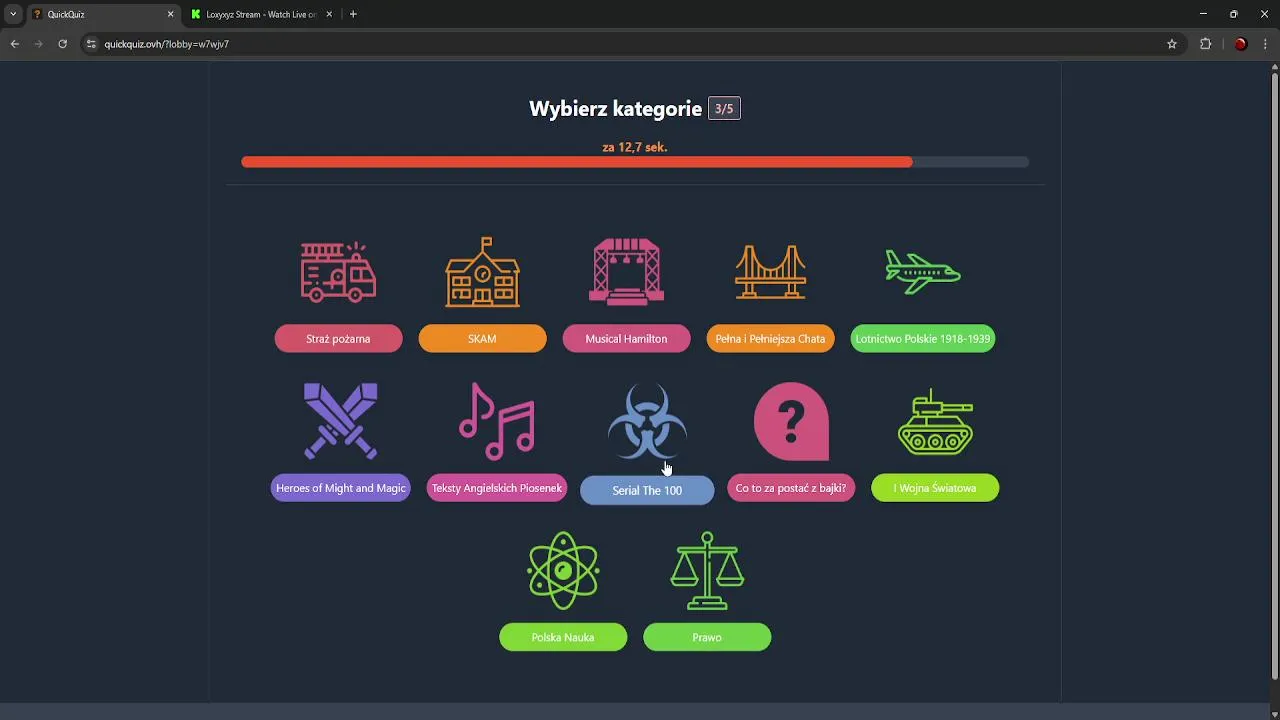Click the question mark head icon
Screen dimensions: 1280x720
(x=791, y=421)
